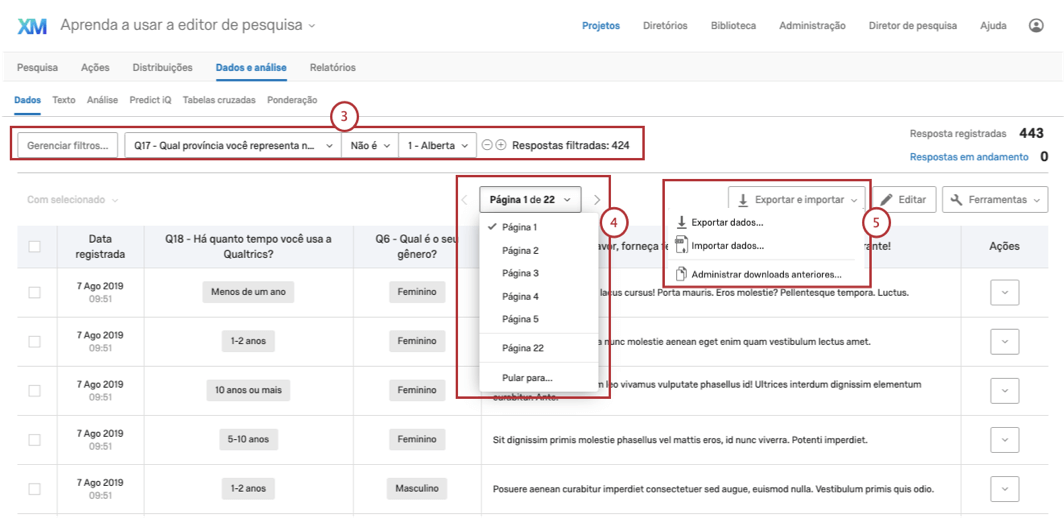Open the Tabelas cruzadas sub-tab
This screenshot has height=518, width=1064.
[x=219, y=99]
